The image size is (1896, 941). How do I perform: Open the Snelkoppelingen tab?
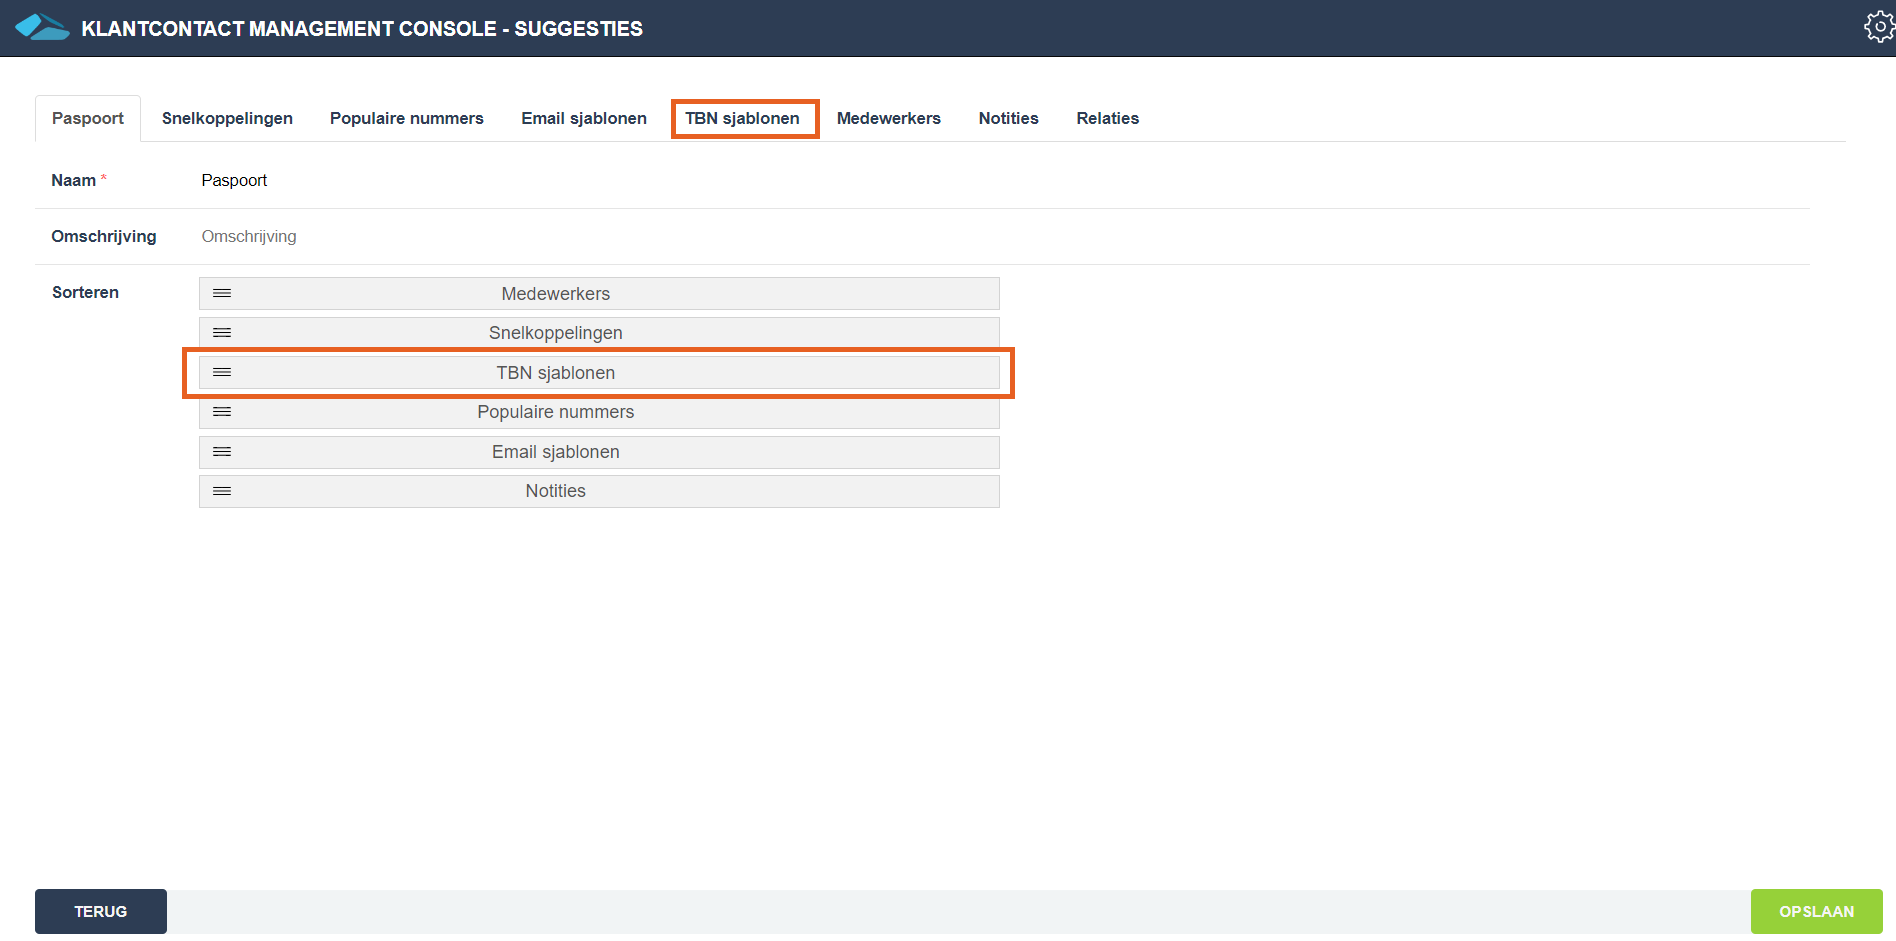click(227, 118)
